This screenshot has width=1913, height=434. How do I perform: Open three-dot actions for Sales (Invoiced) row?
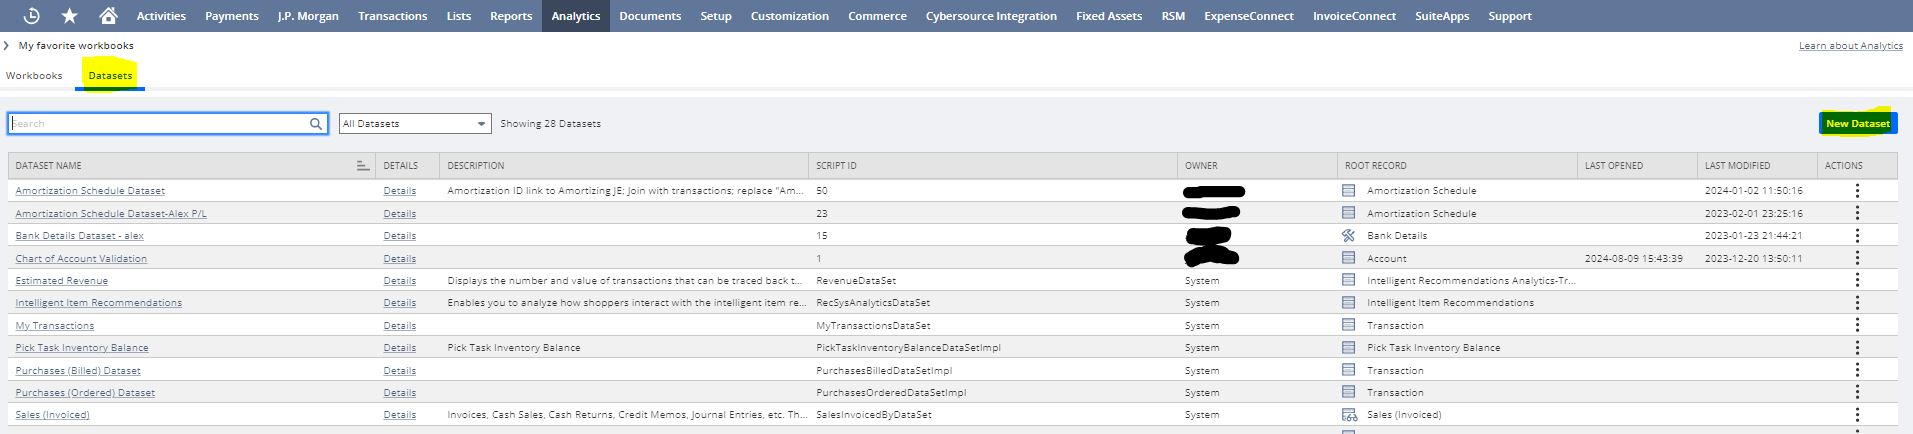(1857, 415)
